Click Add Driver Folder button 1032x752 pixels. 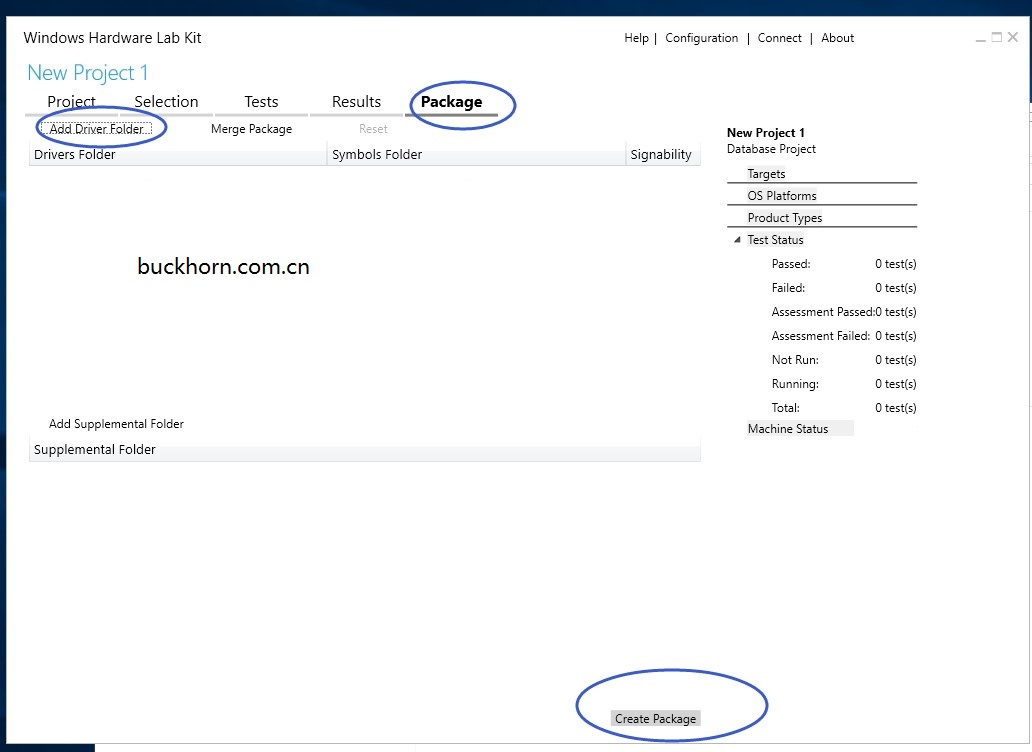click(96, 129)
